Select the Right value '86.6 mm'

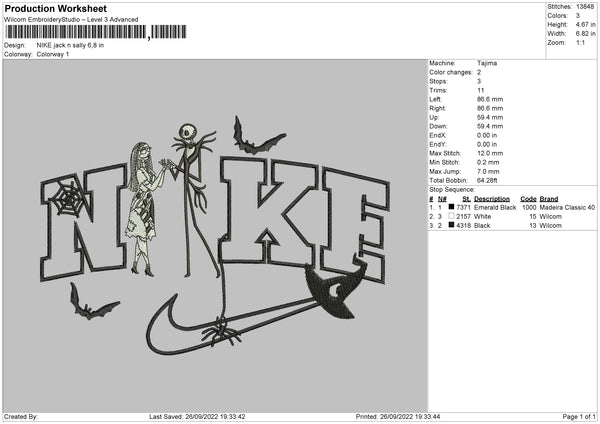490,108
